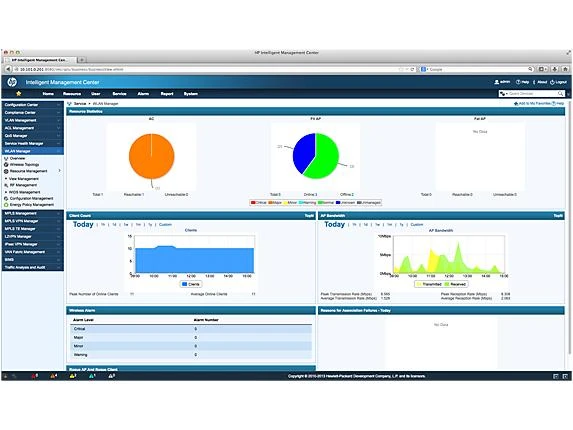The image size is (573, 430).
Task: Toggle the Clients legend in the chart
Action: click(x=191, y=284)
